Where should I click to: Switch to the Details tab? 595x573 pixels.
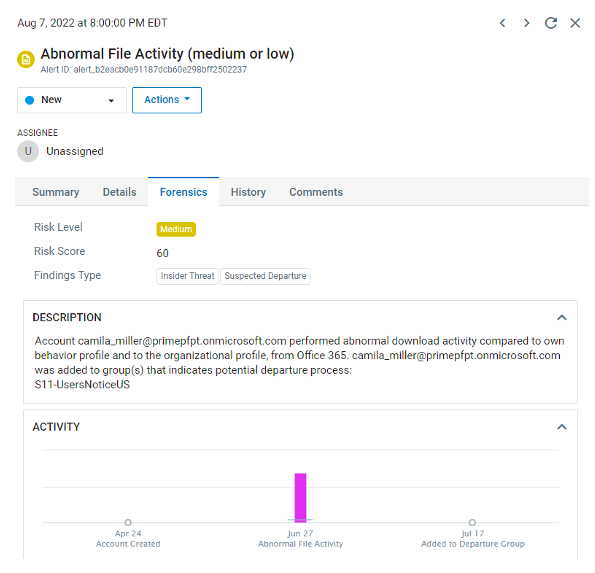(120, 192)
